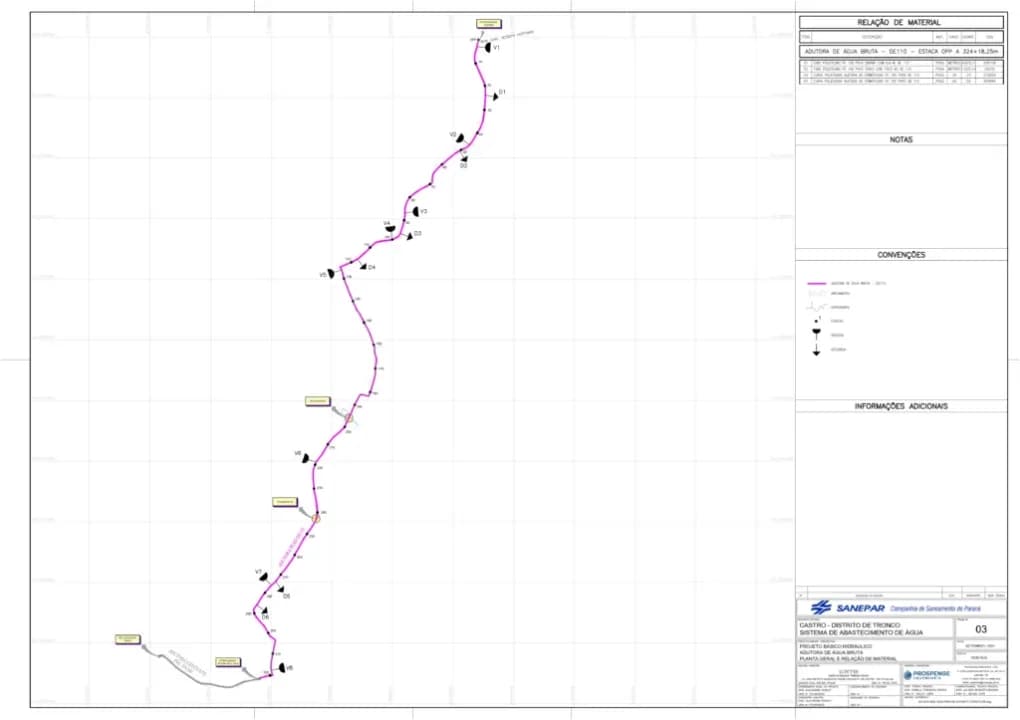Select the valve symbol labeled V2
This screenshot has height=720, width=1020.
click(460, 138)
